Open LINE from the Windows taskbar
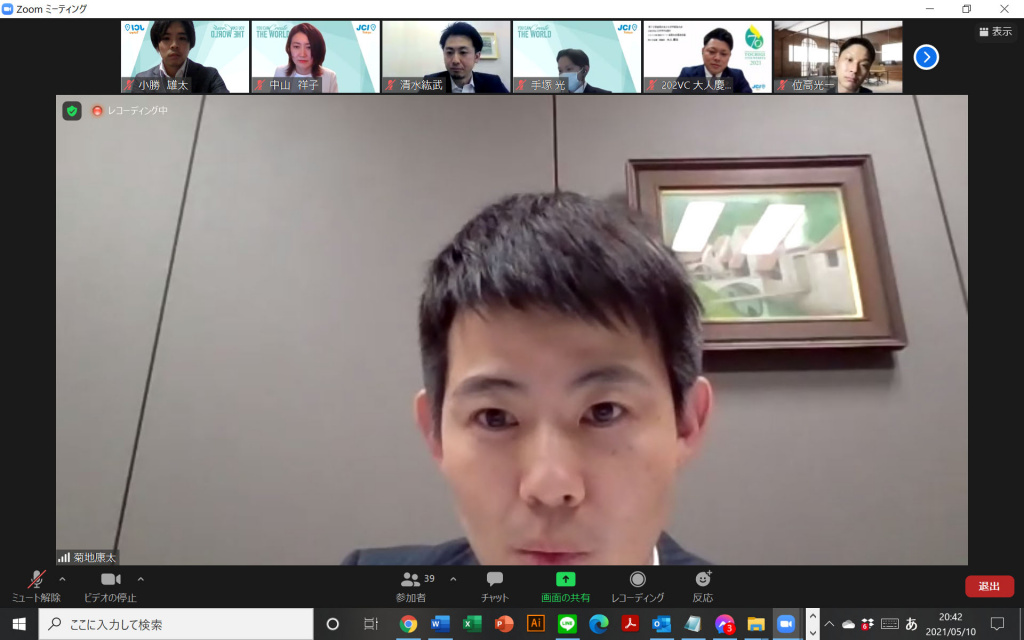Screen dimensions: 1024x640 [x=566, y=624]
